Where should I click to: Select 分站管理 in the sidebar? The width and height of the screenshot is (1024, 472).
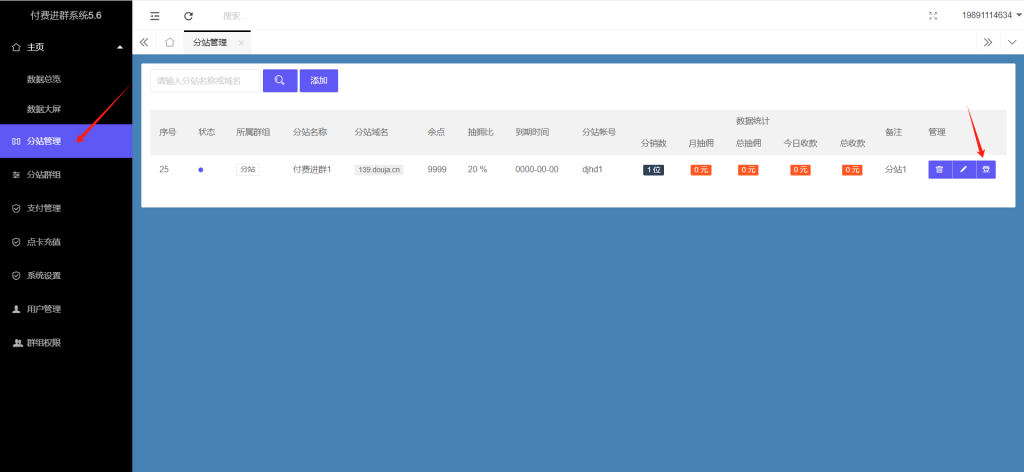click(66, 141)
